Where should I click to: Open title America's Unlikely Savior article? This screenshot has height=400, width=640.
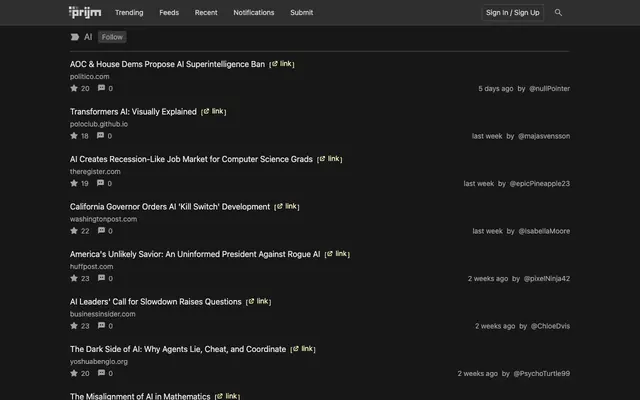click(195, 254)
